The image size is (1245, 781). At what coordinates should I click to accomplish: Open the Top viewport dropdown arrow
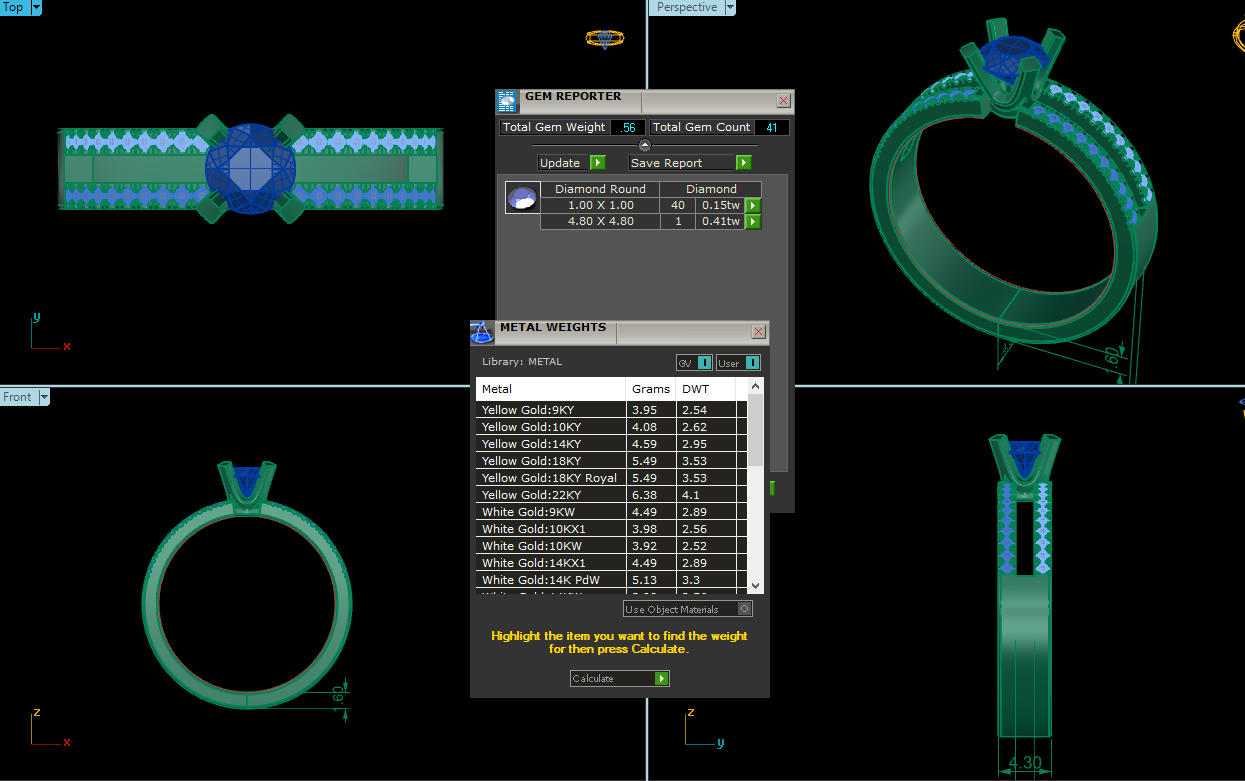36,7
